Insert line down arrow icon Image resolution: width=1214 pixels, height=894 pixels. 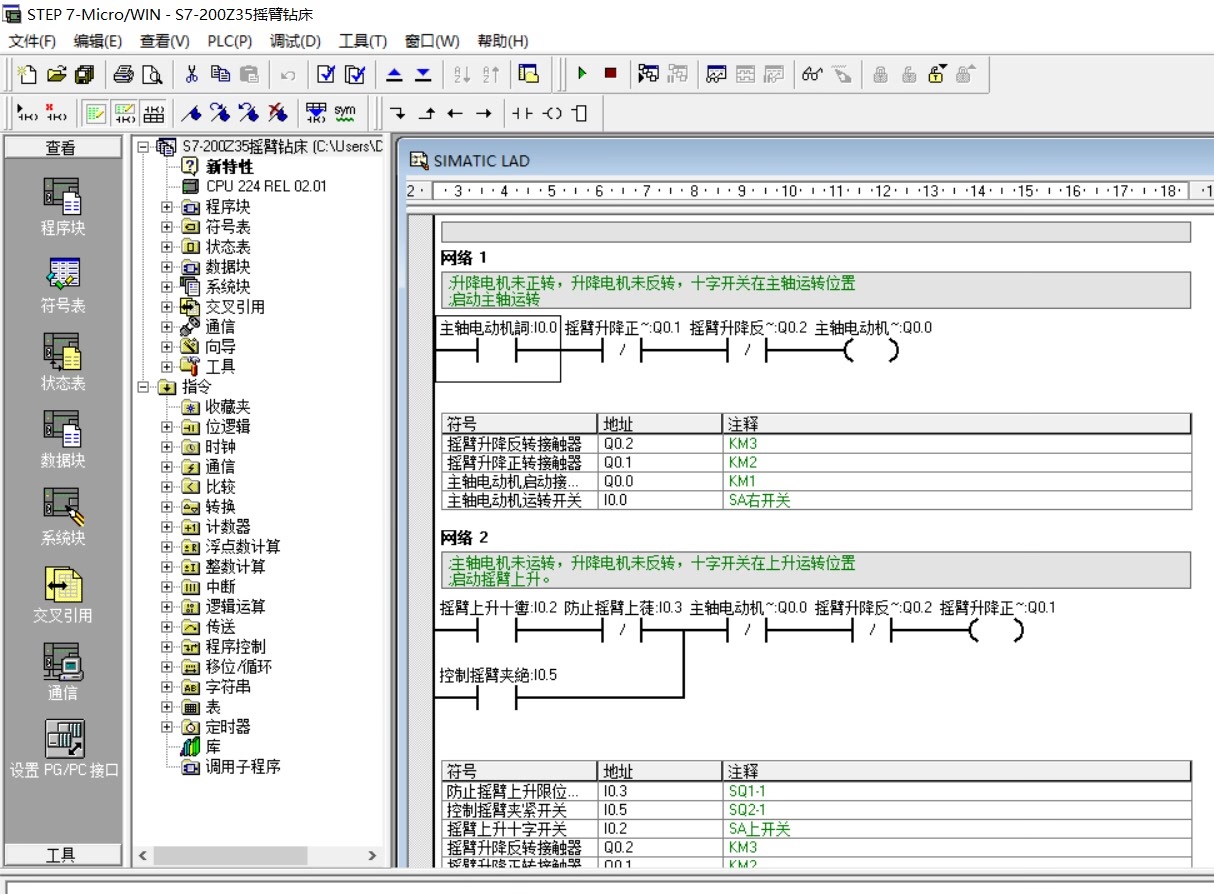(x=398, y=113)
